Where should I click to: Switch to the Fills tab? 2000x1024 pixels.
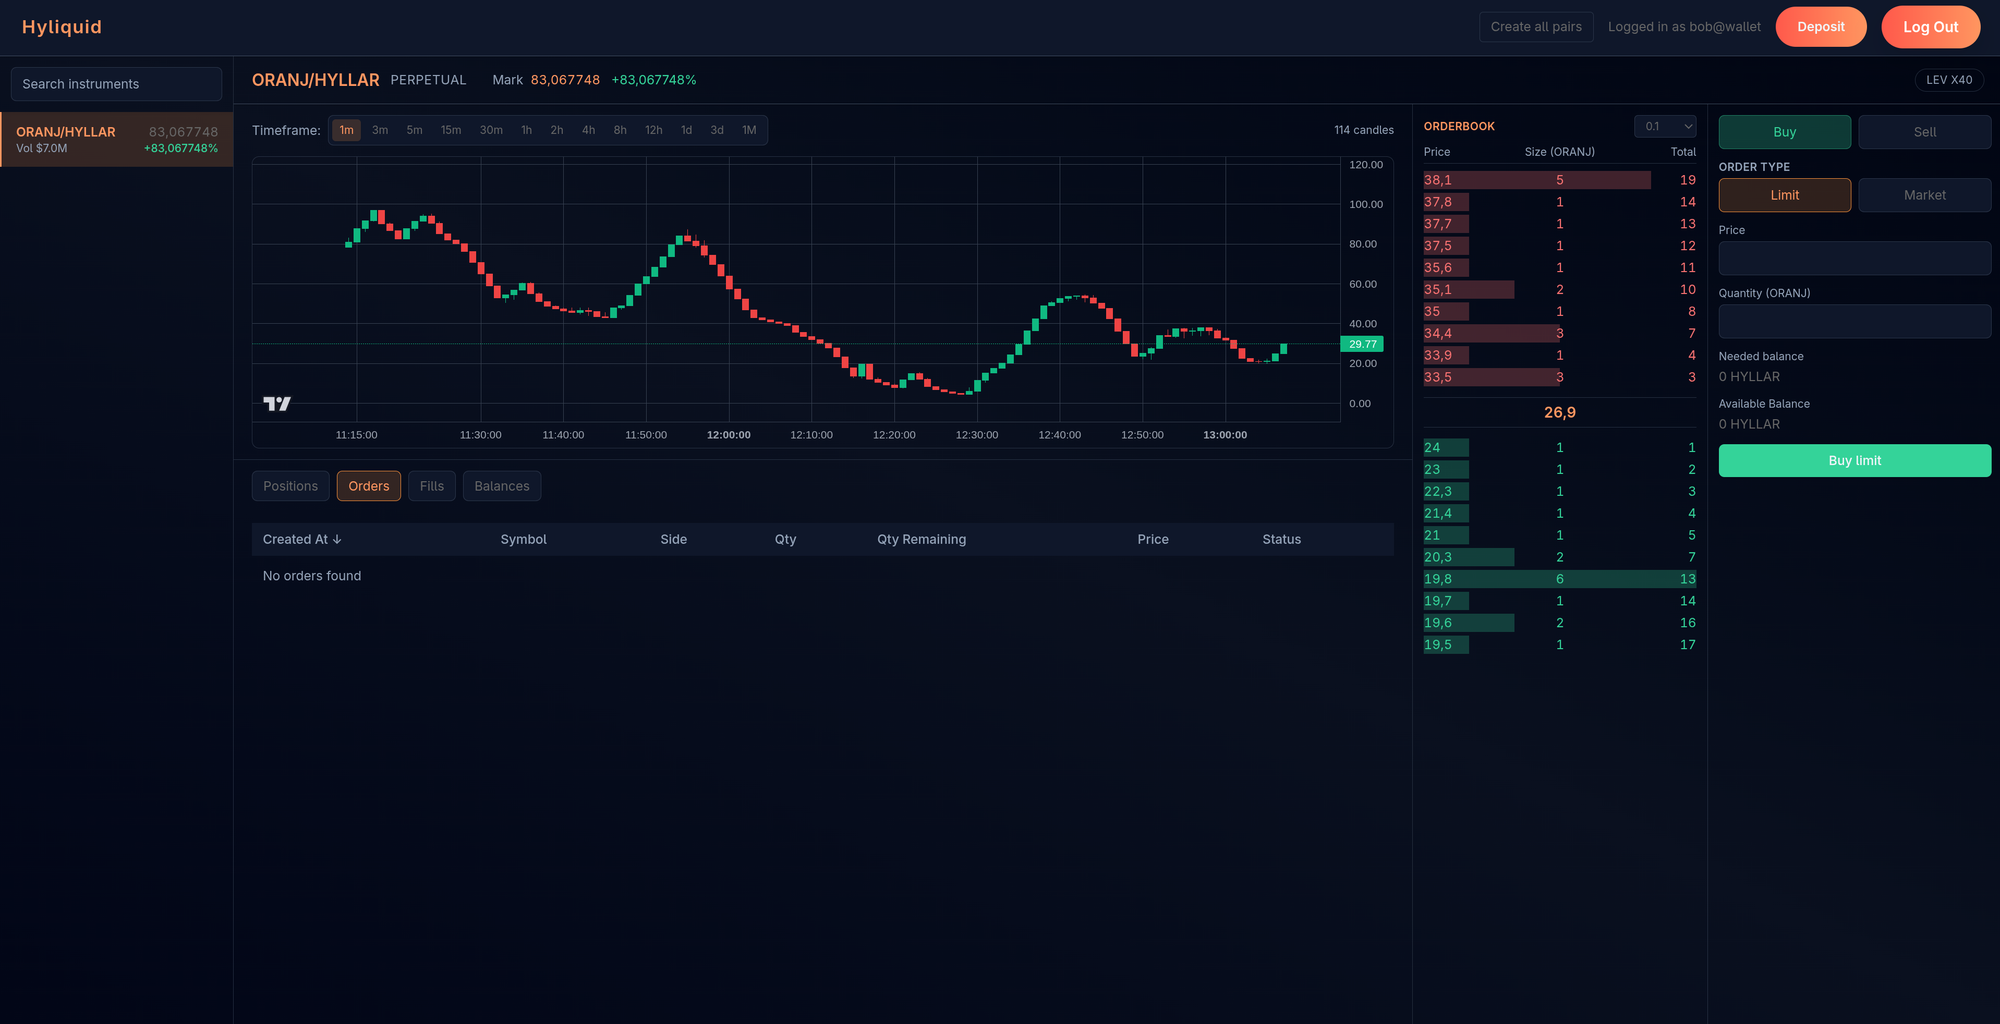tap(431, 485)
